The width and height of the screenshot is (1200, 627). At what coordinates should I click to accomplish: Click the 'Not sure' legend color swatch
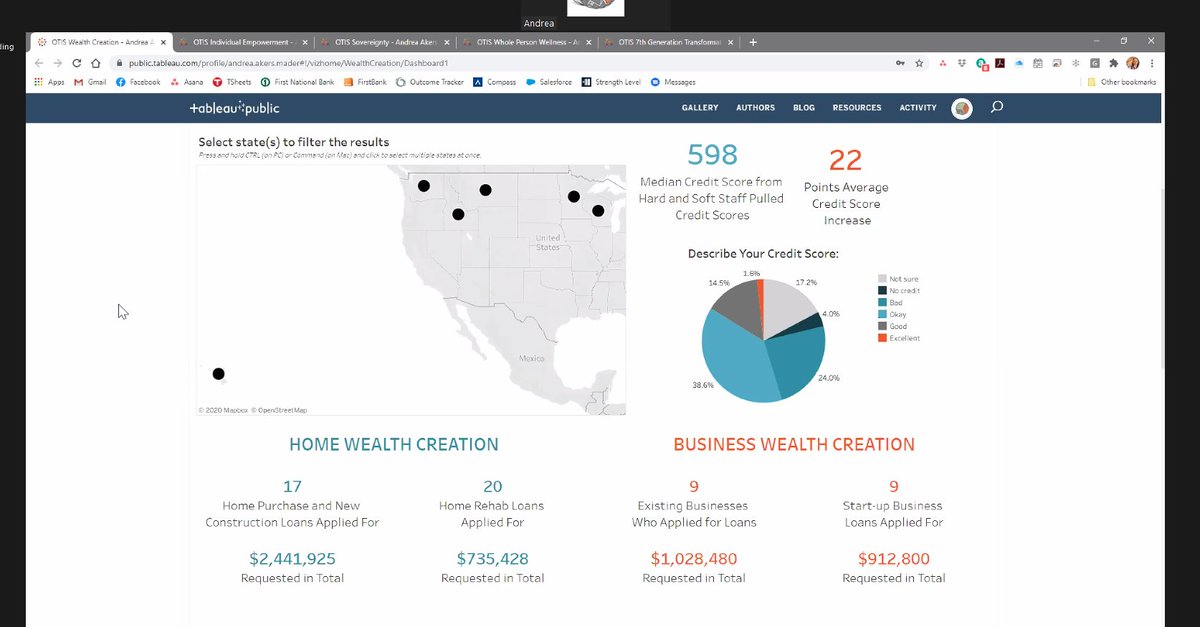[x=882, y=279]
